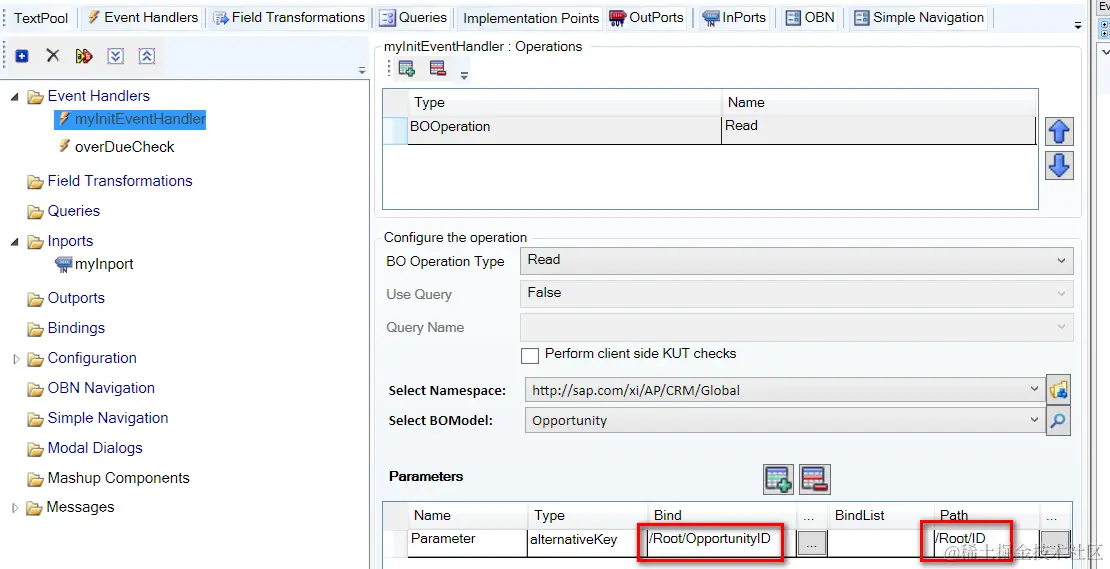Switch to Field Transformations tab
The height and width of the screenshot is (569, 1110).
pyautogui.click(x=290, y=18)
